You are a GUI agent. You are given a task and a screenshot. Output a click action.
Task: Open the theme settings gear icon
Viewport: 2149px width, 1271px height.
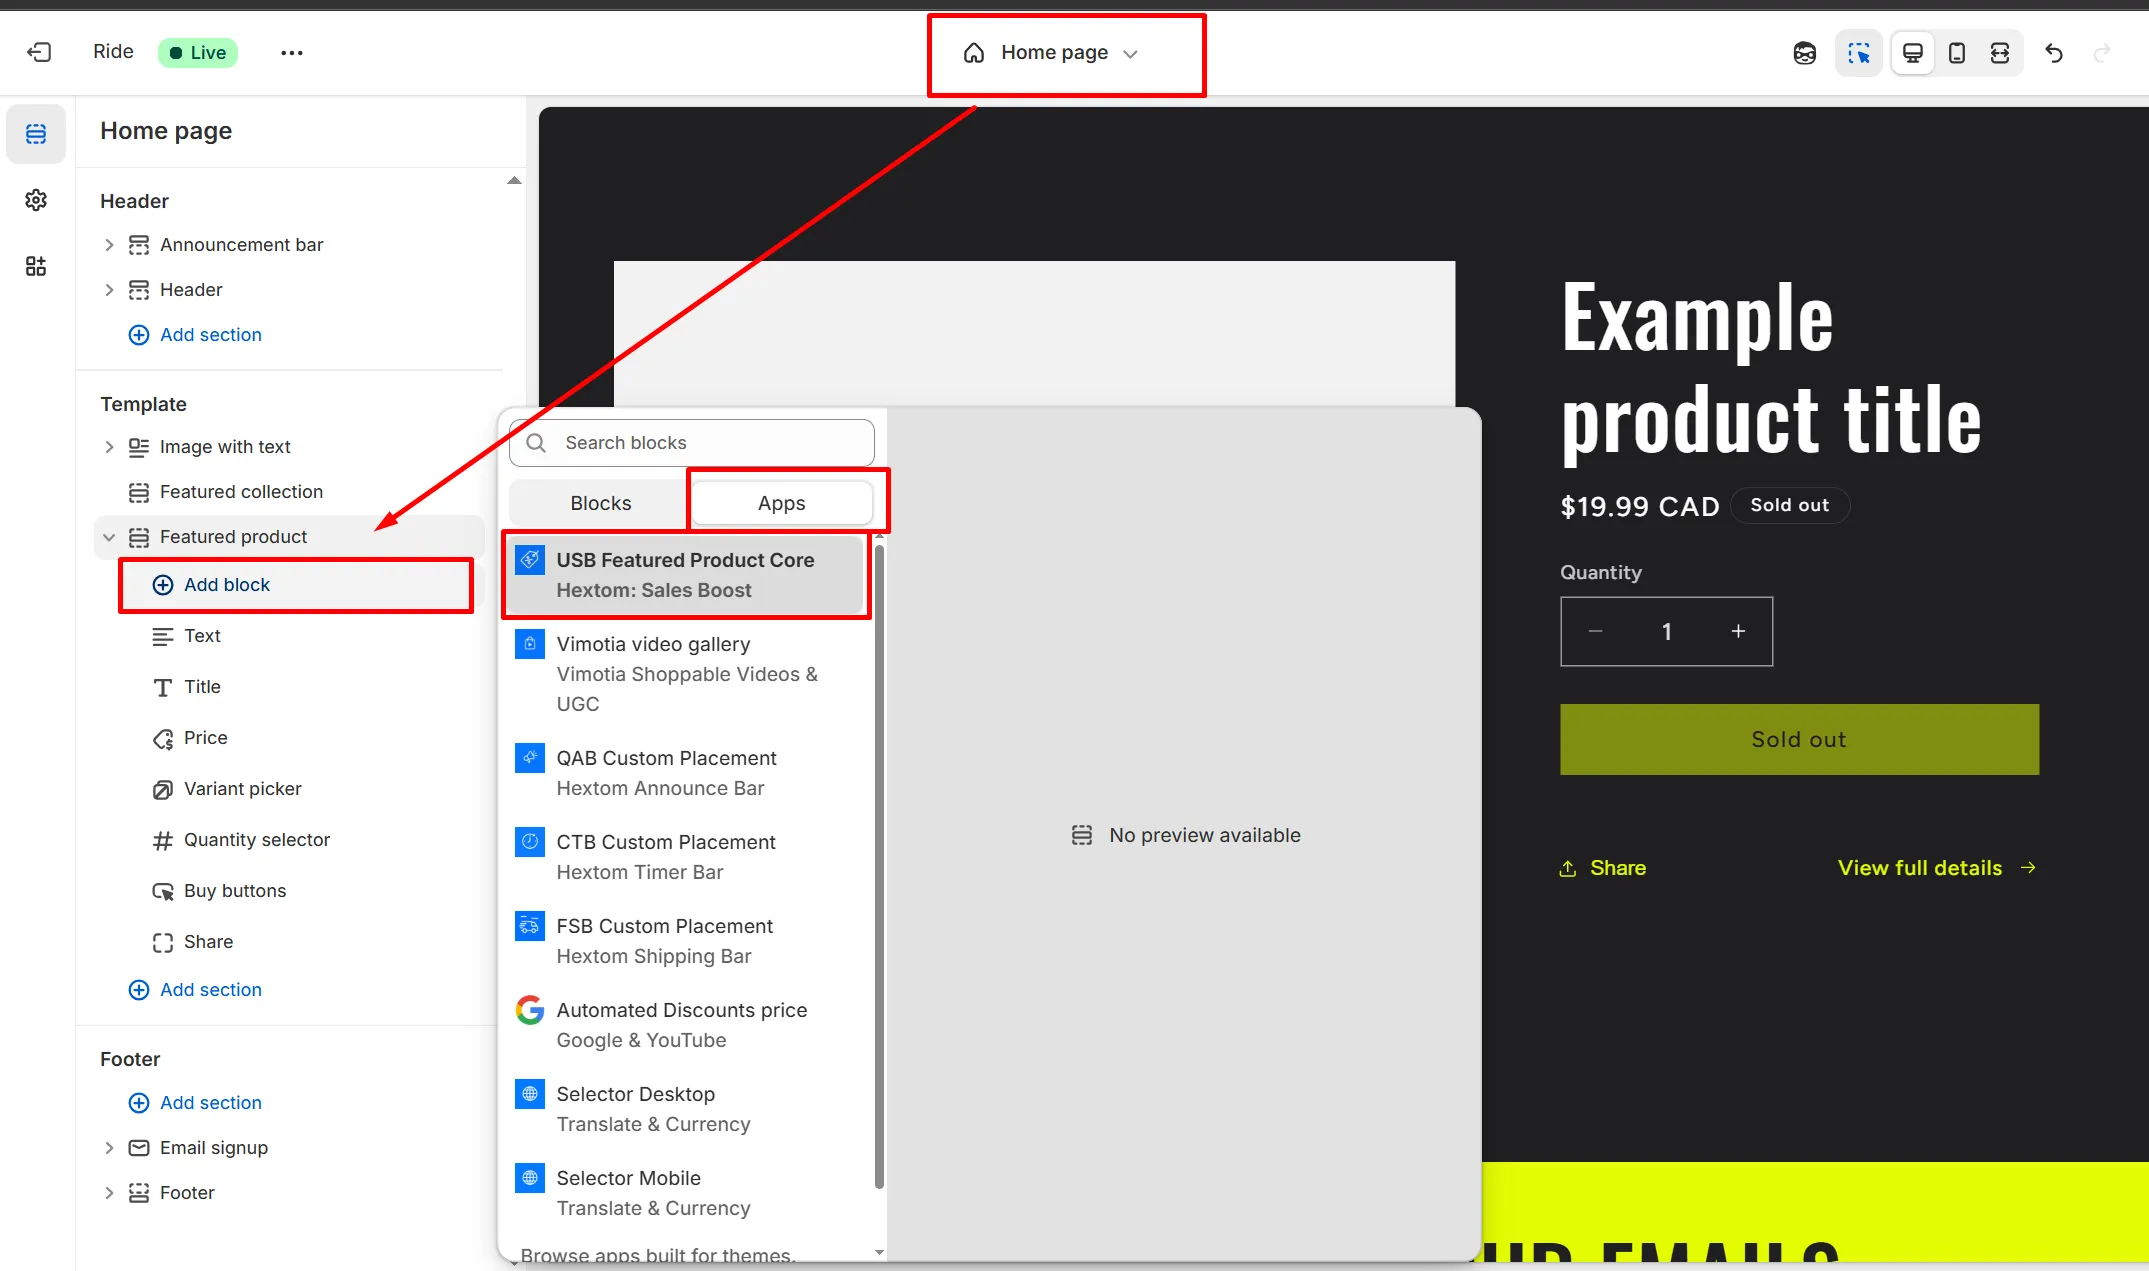click(x=36, y=200)
